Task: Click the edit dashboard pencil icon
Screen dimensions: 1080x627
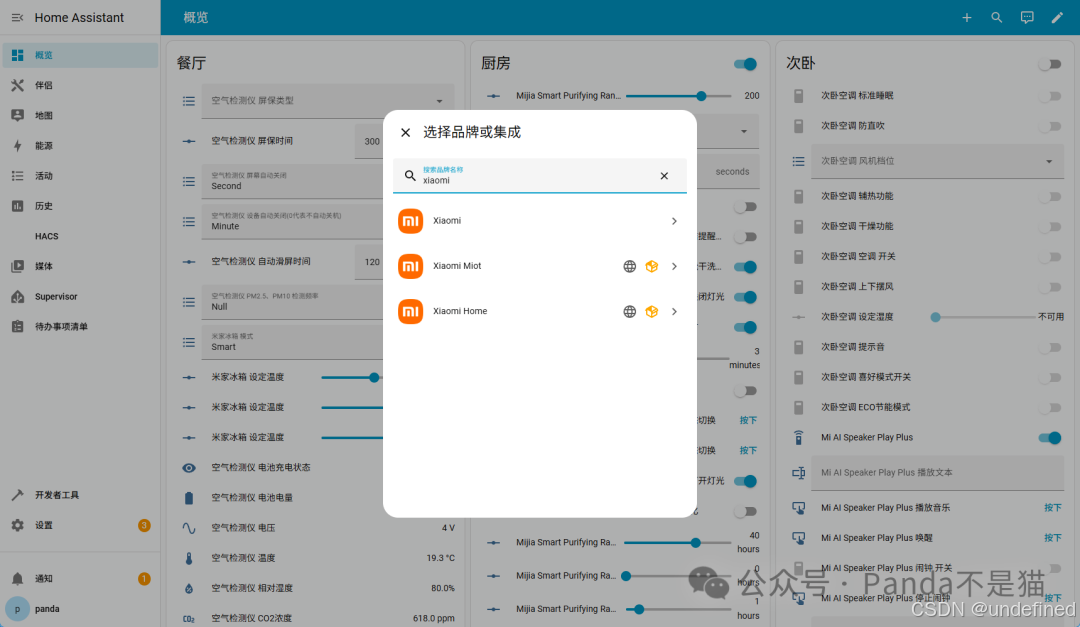Action: point(1057,17)
